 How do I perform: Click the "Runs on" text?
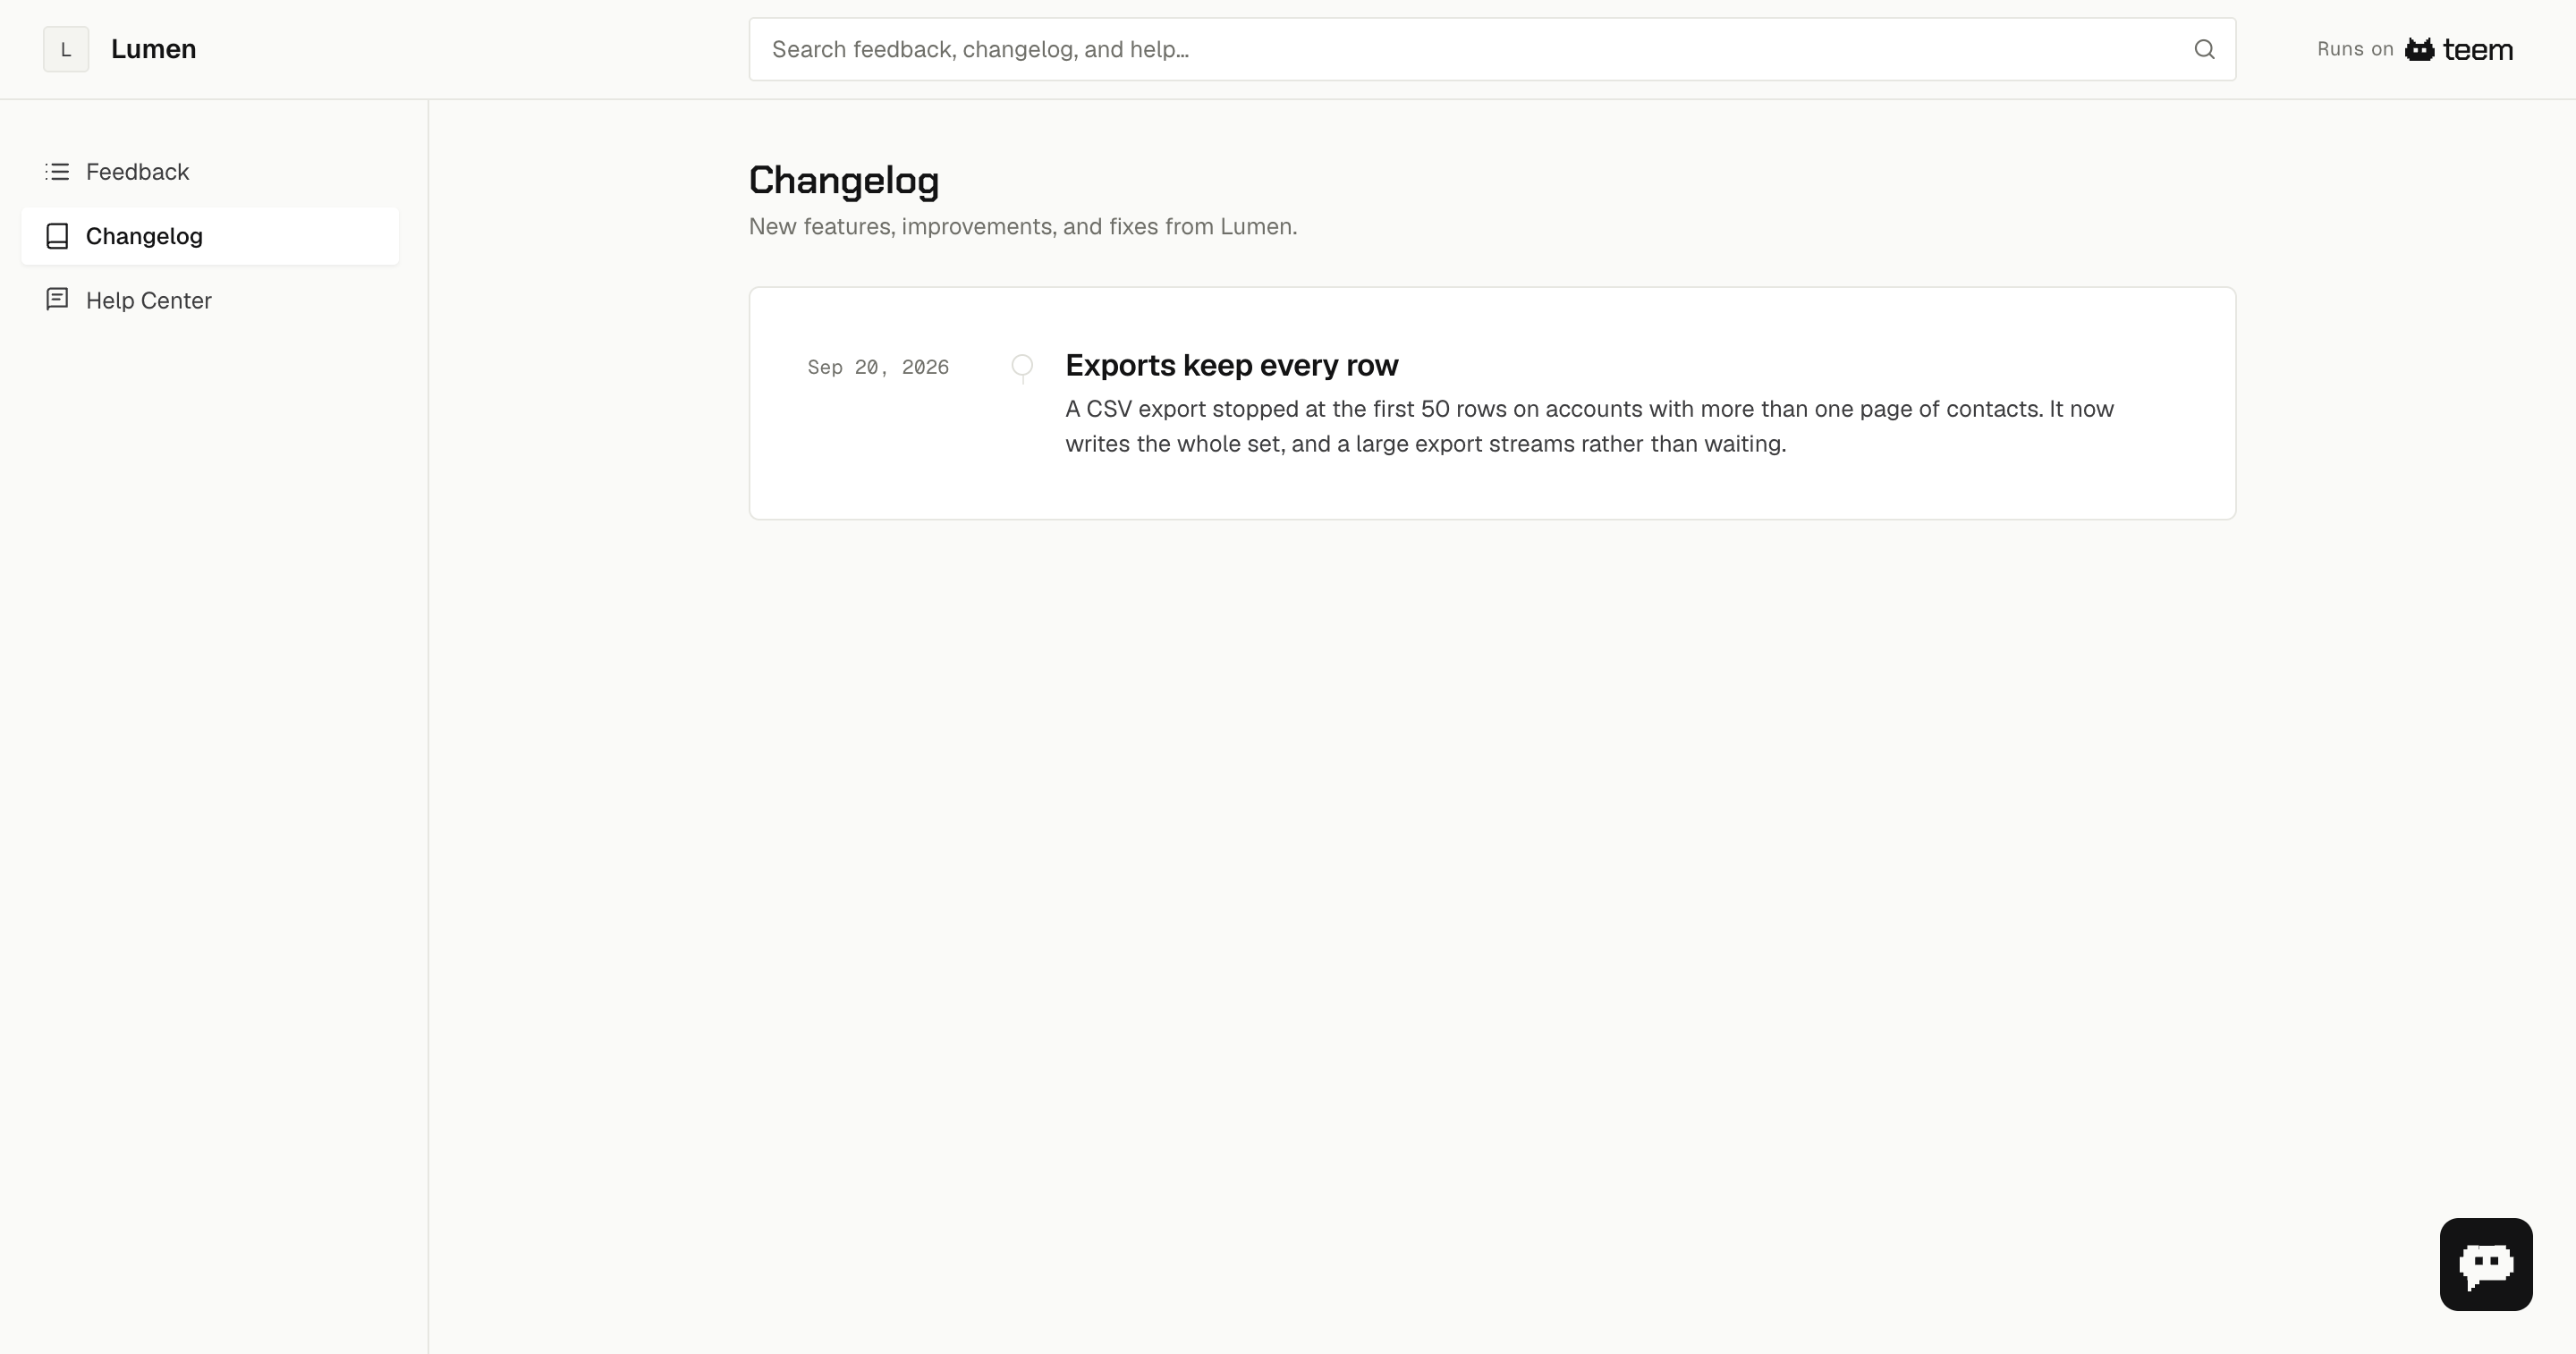[2355, 49]
